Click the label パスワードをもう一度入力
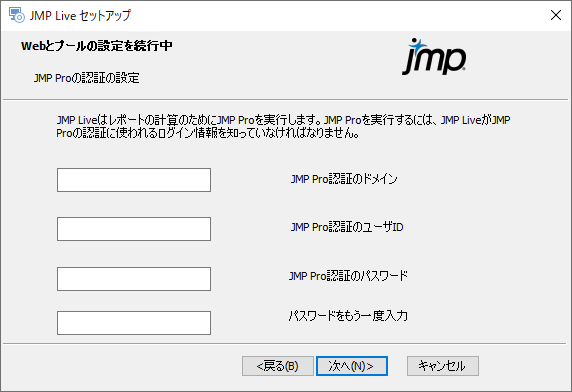The image size is (572, 392). tap(348, 315)
